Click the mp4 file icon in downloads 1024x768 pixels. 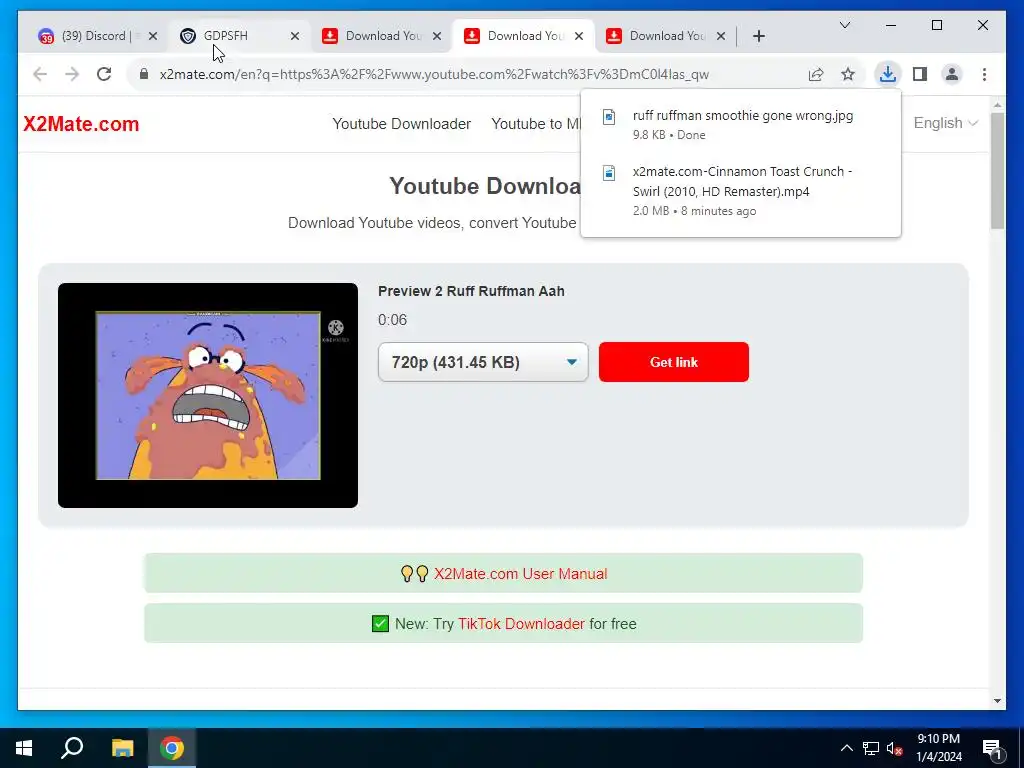pos(609,172)
